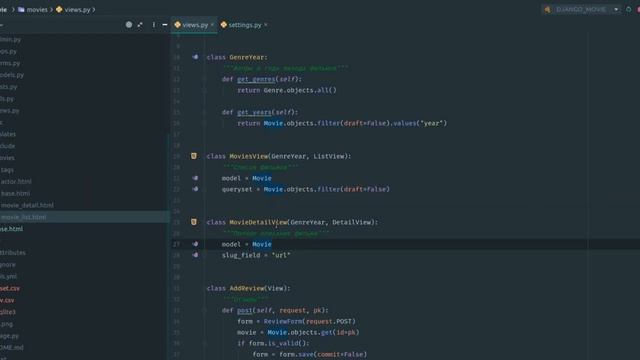This screenshot has height=360, width=640.
Task: Click the subclass marker beside class GenreYear
Action: [x=195, y=57]
